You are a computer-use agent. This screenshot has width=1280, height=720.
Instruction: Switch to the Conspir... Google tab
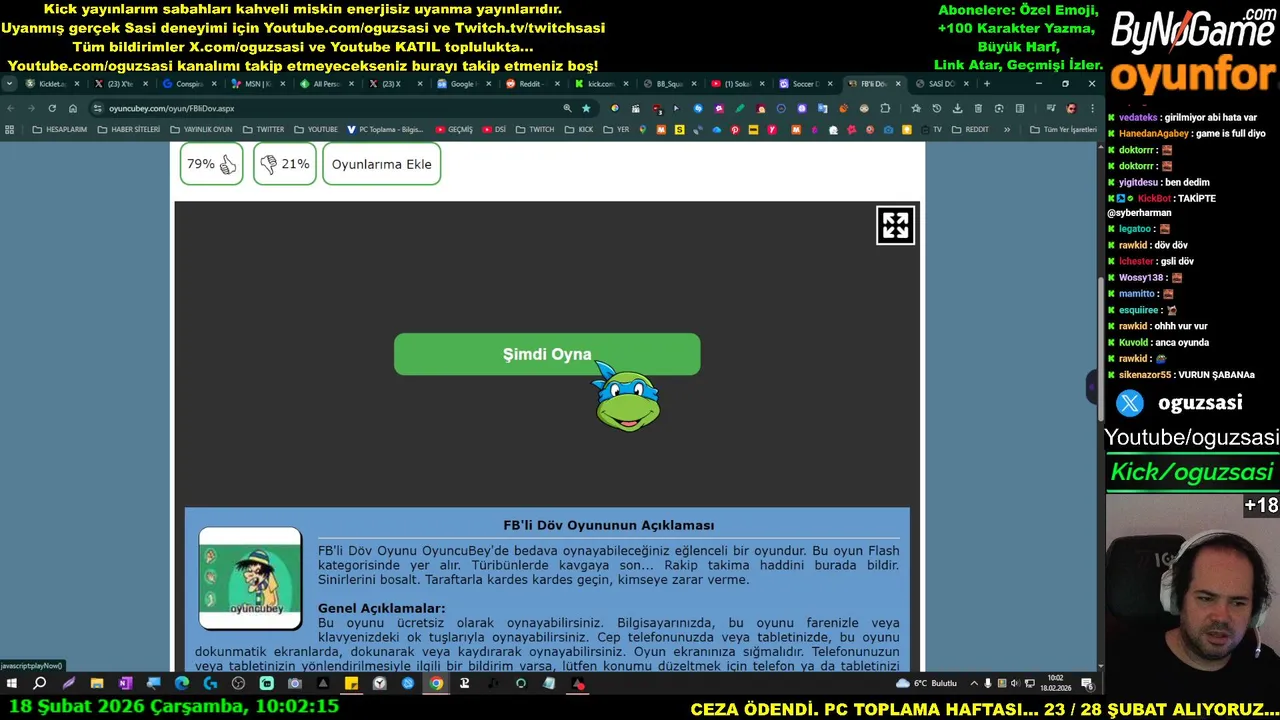pyautogui.click(x=188, y=84)
